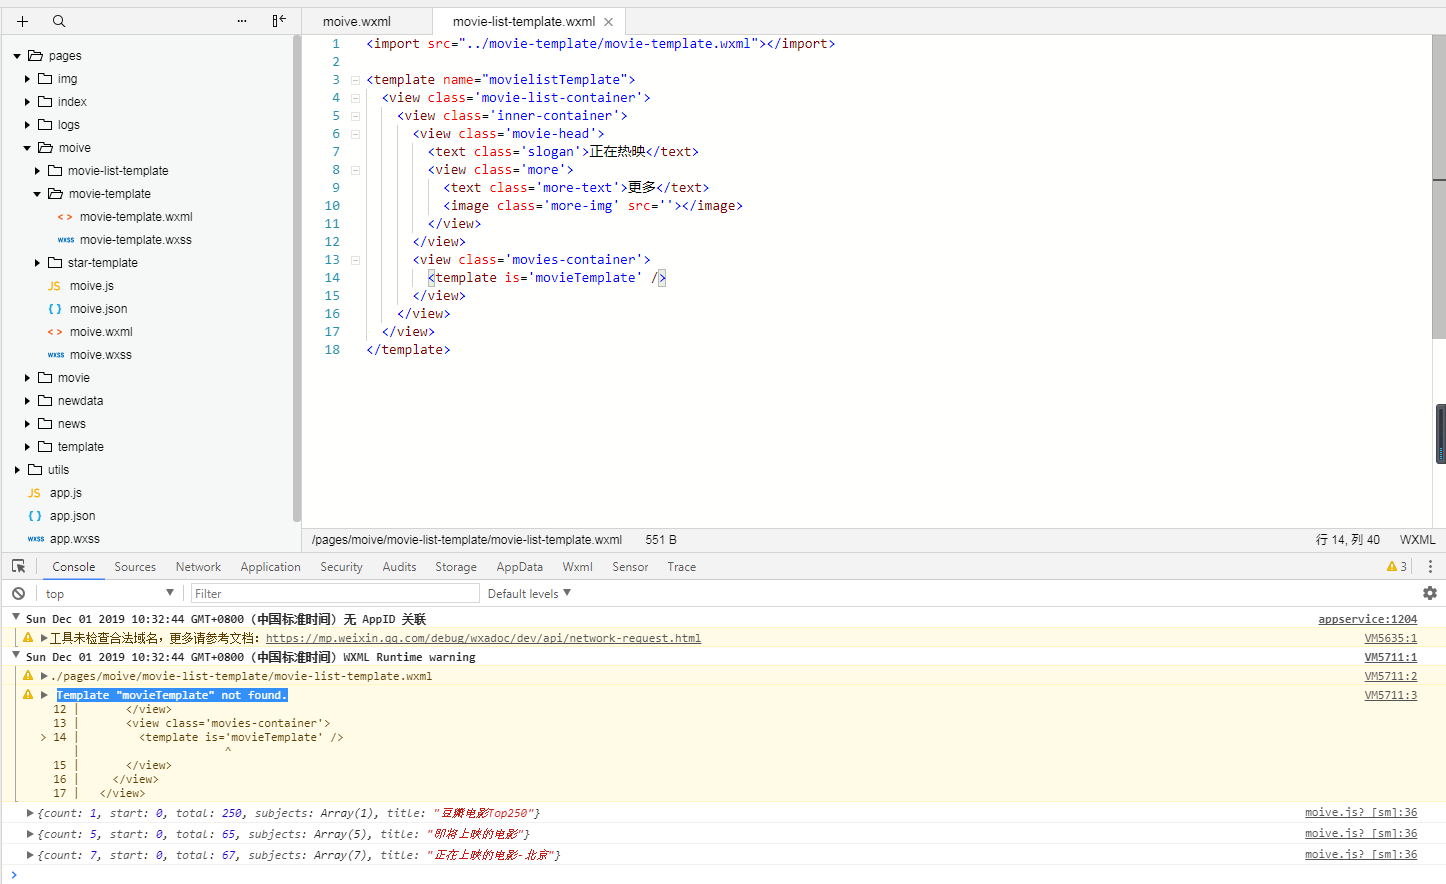The image size is (1446, 884).
Task: Switch to the moive.wxml editor tab
Action: [x=357, y=21]
